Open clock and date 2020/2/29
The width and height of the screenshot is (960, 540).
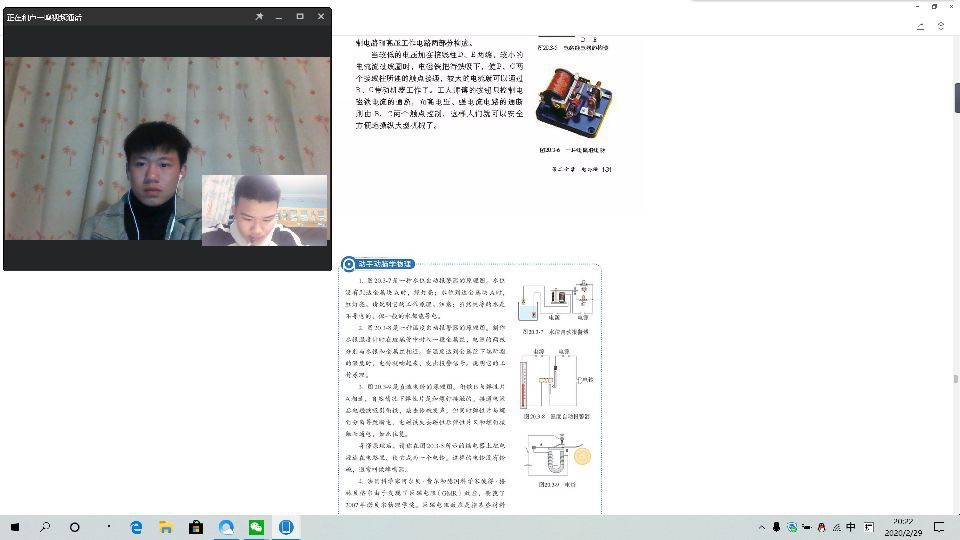(903, 527)
